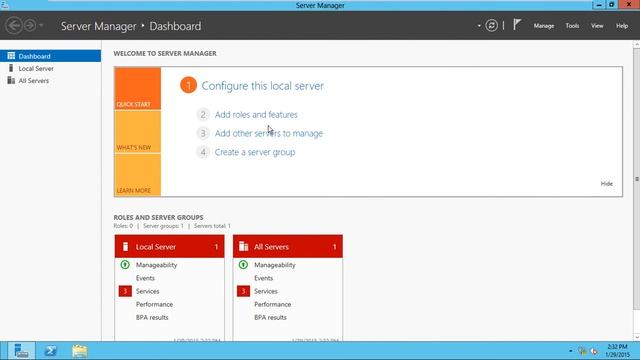Click Add other servers to manage
This screenshot has width=640, height=360.
point(269,133)
